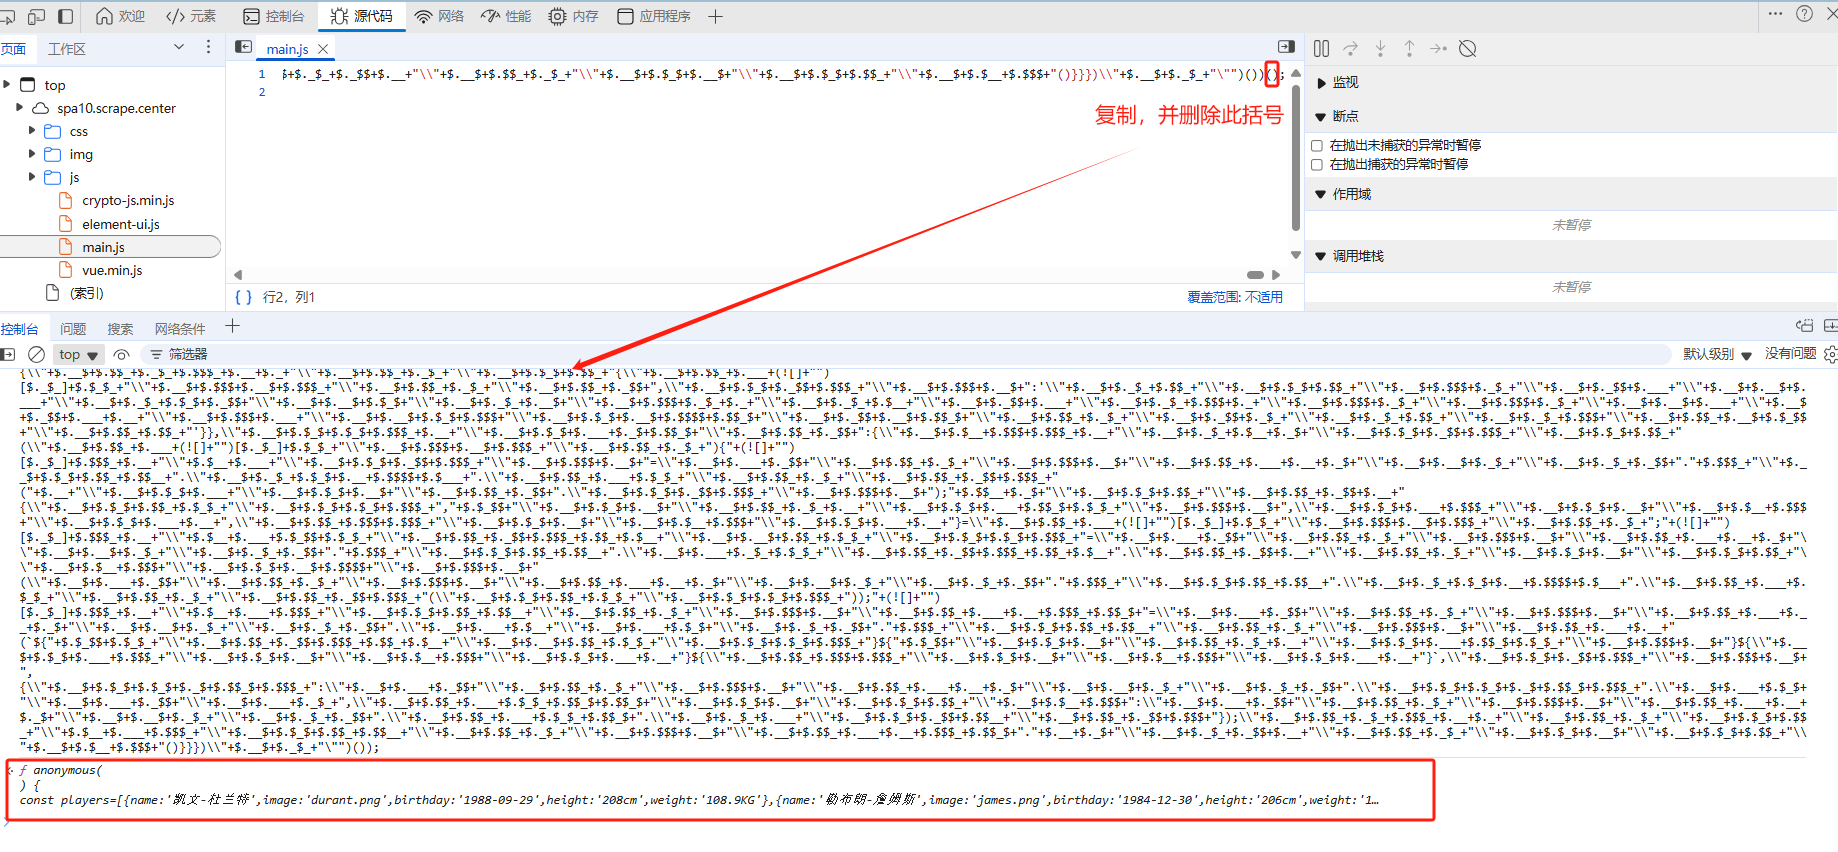Enable pause on caught exceptions
Viewport: 1838px width, 852px height.
(1317, 165)
